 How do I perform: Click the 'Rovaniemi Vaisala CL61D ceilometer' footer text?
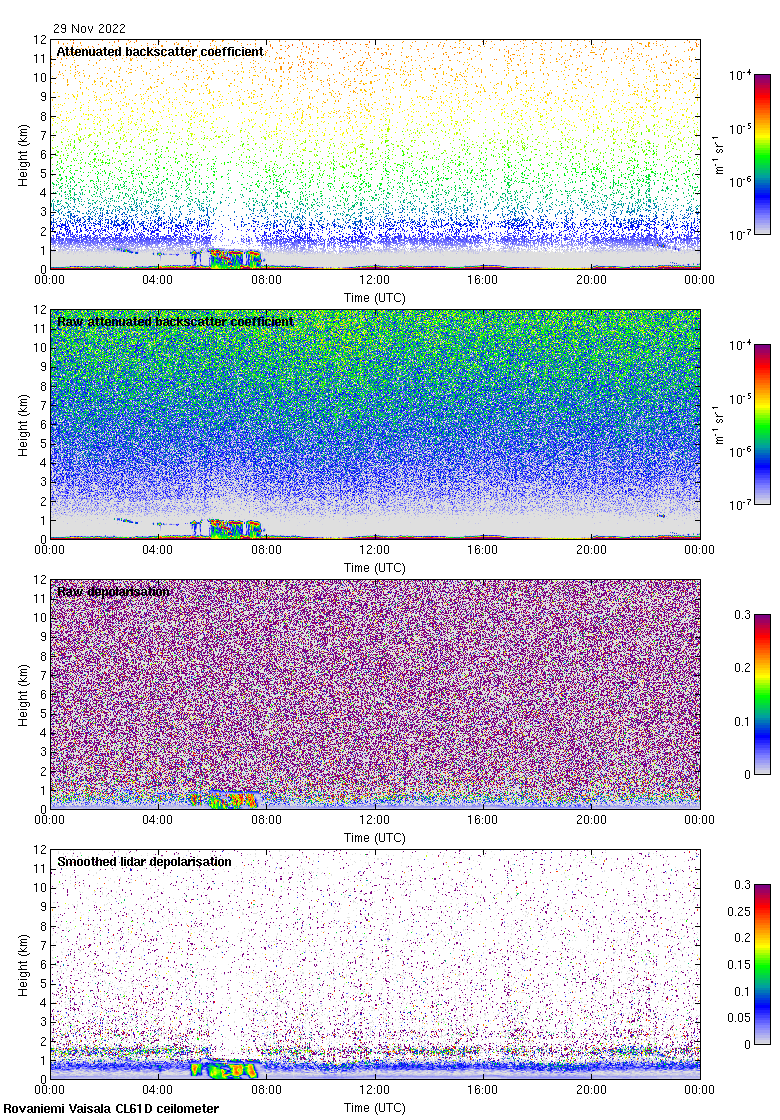click(x=111, y=1109)
